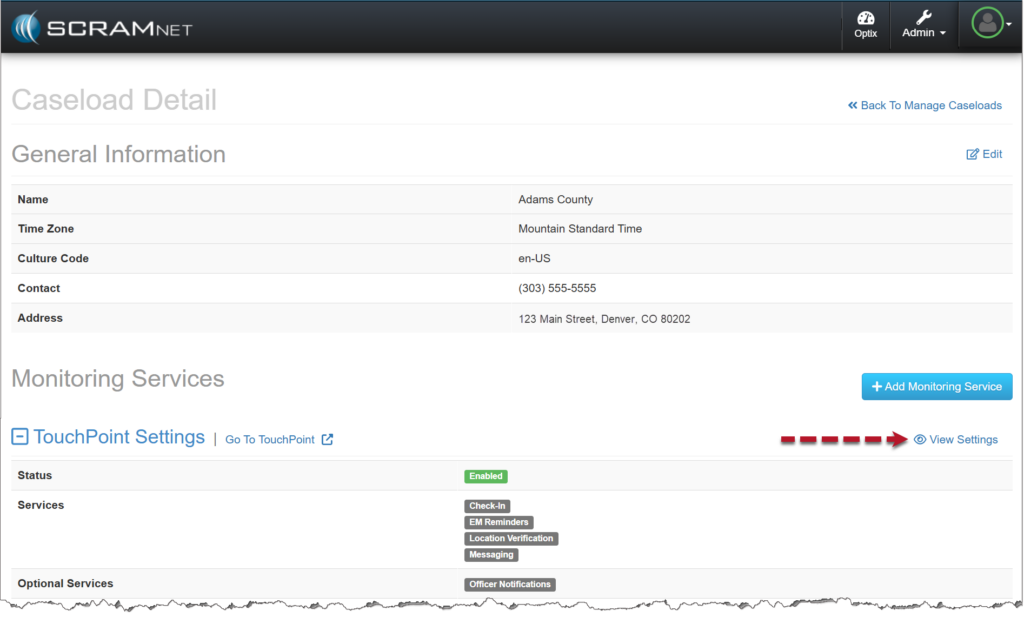This screenshot has width=1024, height=617.
Task: Expand the Admin dropdown menu
Action: tap(924, 32)
